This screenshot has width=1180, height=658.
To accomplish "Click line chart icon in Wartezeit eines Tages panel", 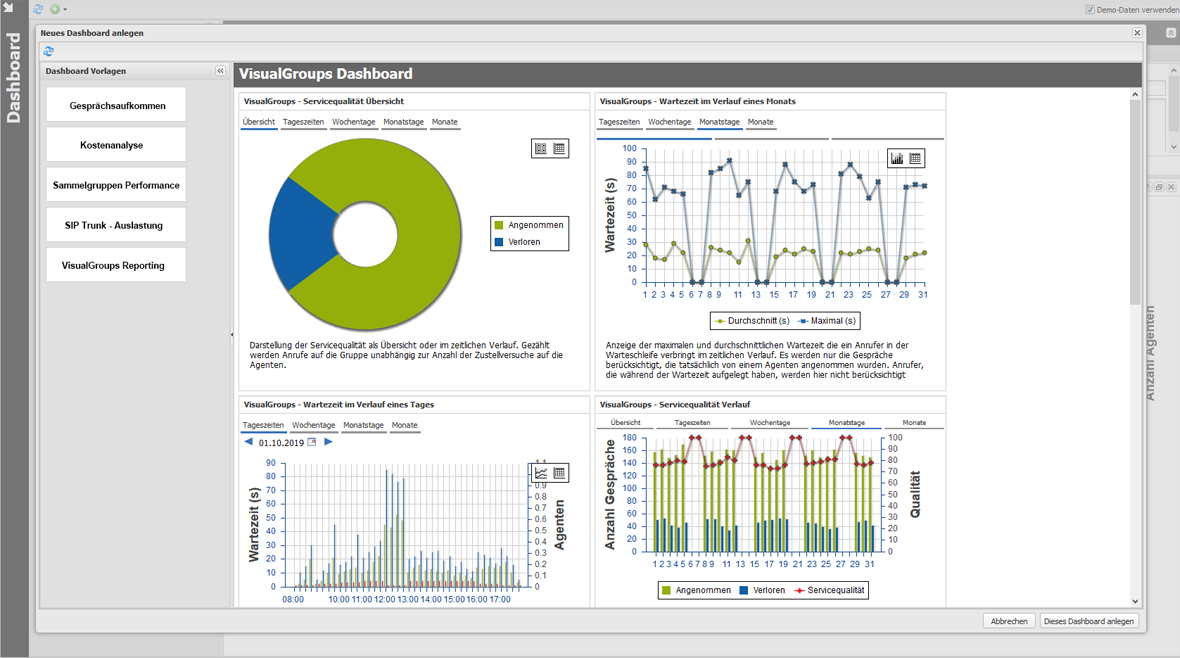I will pyautogui.click(x=541, y=473).
